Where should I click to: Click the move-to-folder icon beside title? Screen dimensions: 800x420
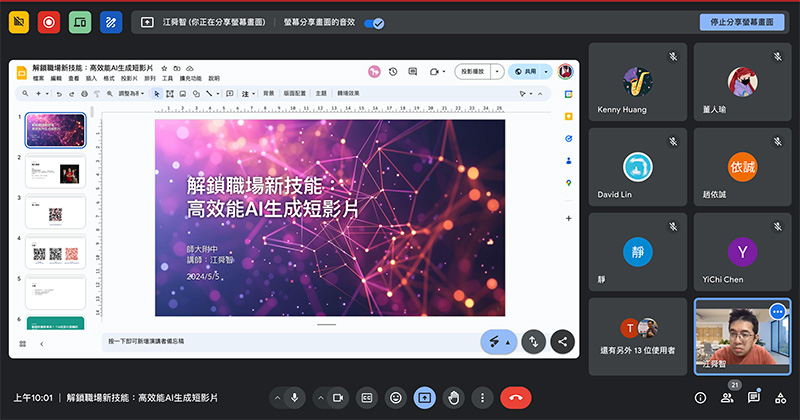pos(177,68)
